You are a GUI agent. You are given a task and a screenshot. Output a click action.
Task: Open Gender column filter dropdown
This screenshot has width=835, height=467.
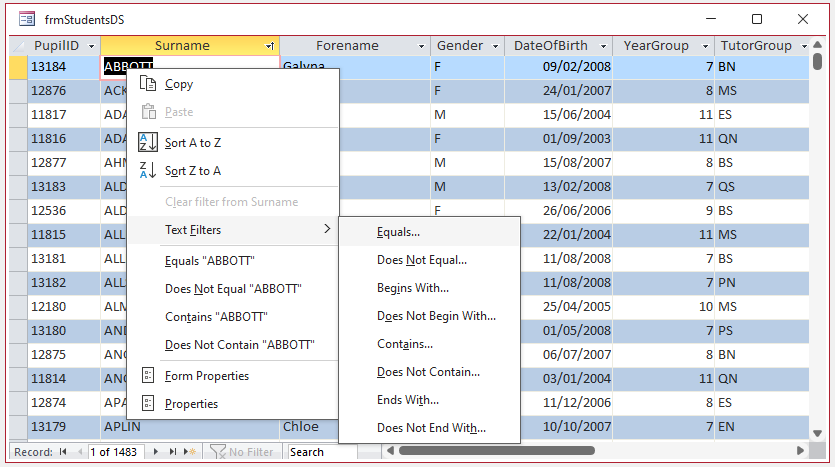pos(495,46)
